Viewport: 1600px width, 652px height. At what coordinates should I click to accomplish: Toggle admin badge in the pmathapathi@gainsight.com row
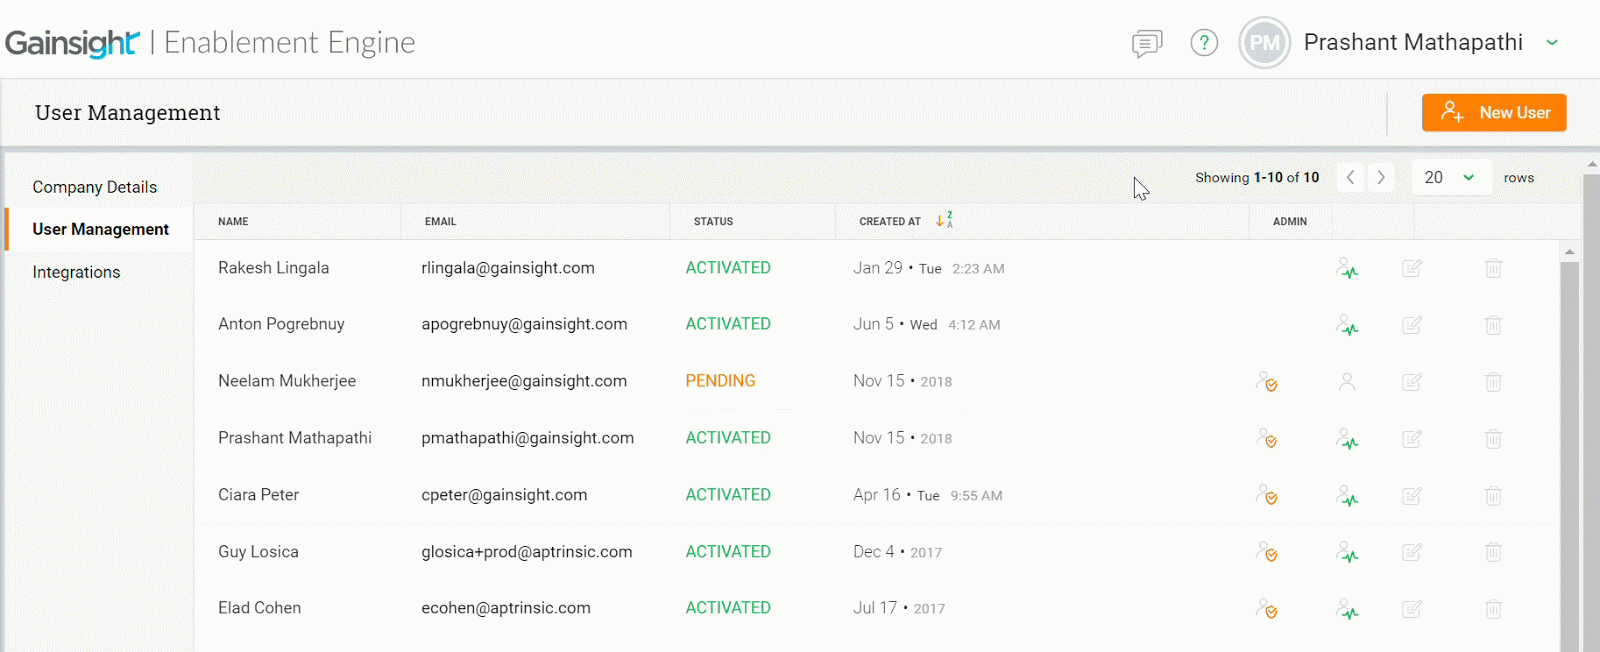coord(1267,439)
